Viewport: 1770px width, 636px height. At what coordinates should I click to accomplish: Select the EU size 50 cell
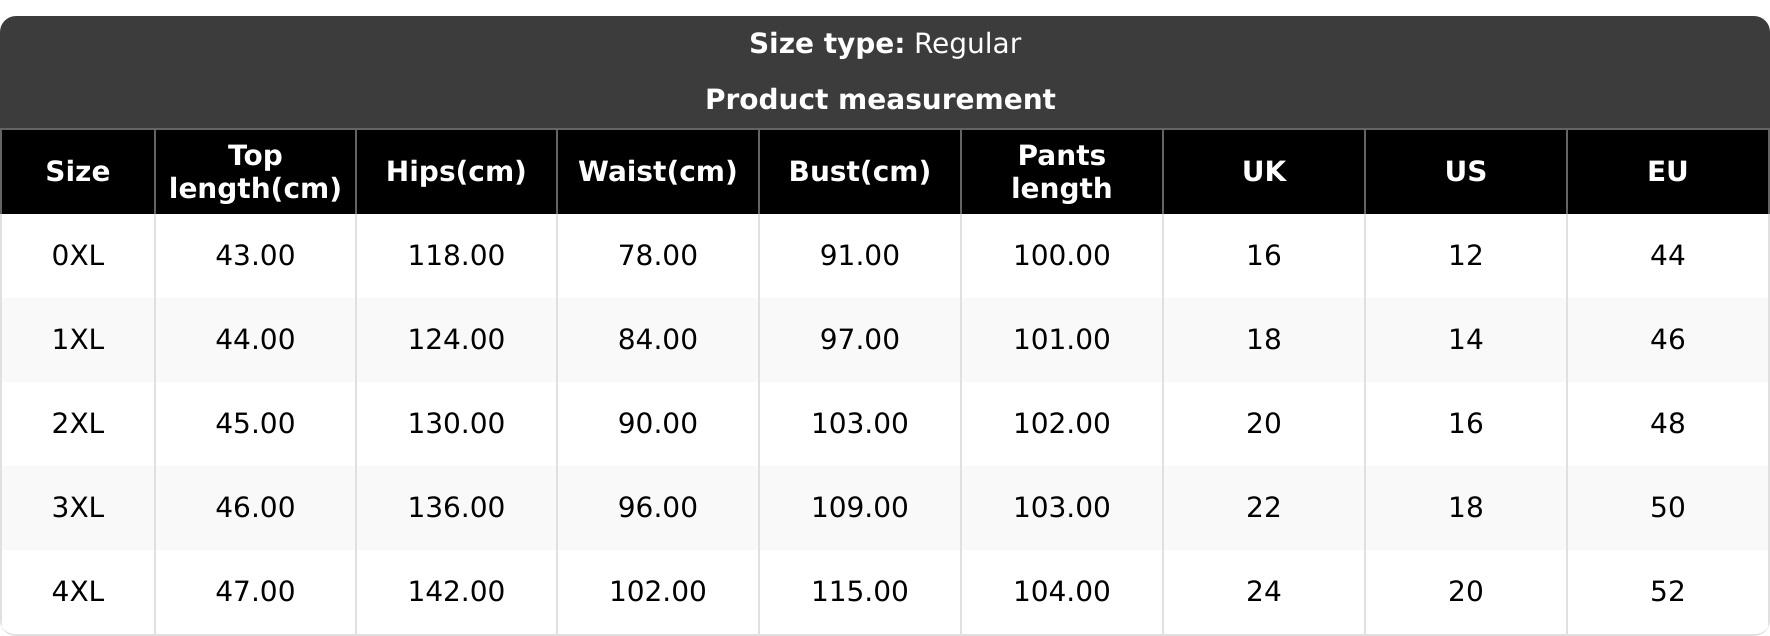tap(1668, 508)
